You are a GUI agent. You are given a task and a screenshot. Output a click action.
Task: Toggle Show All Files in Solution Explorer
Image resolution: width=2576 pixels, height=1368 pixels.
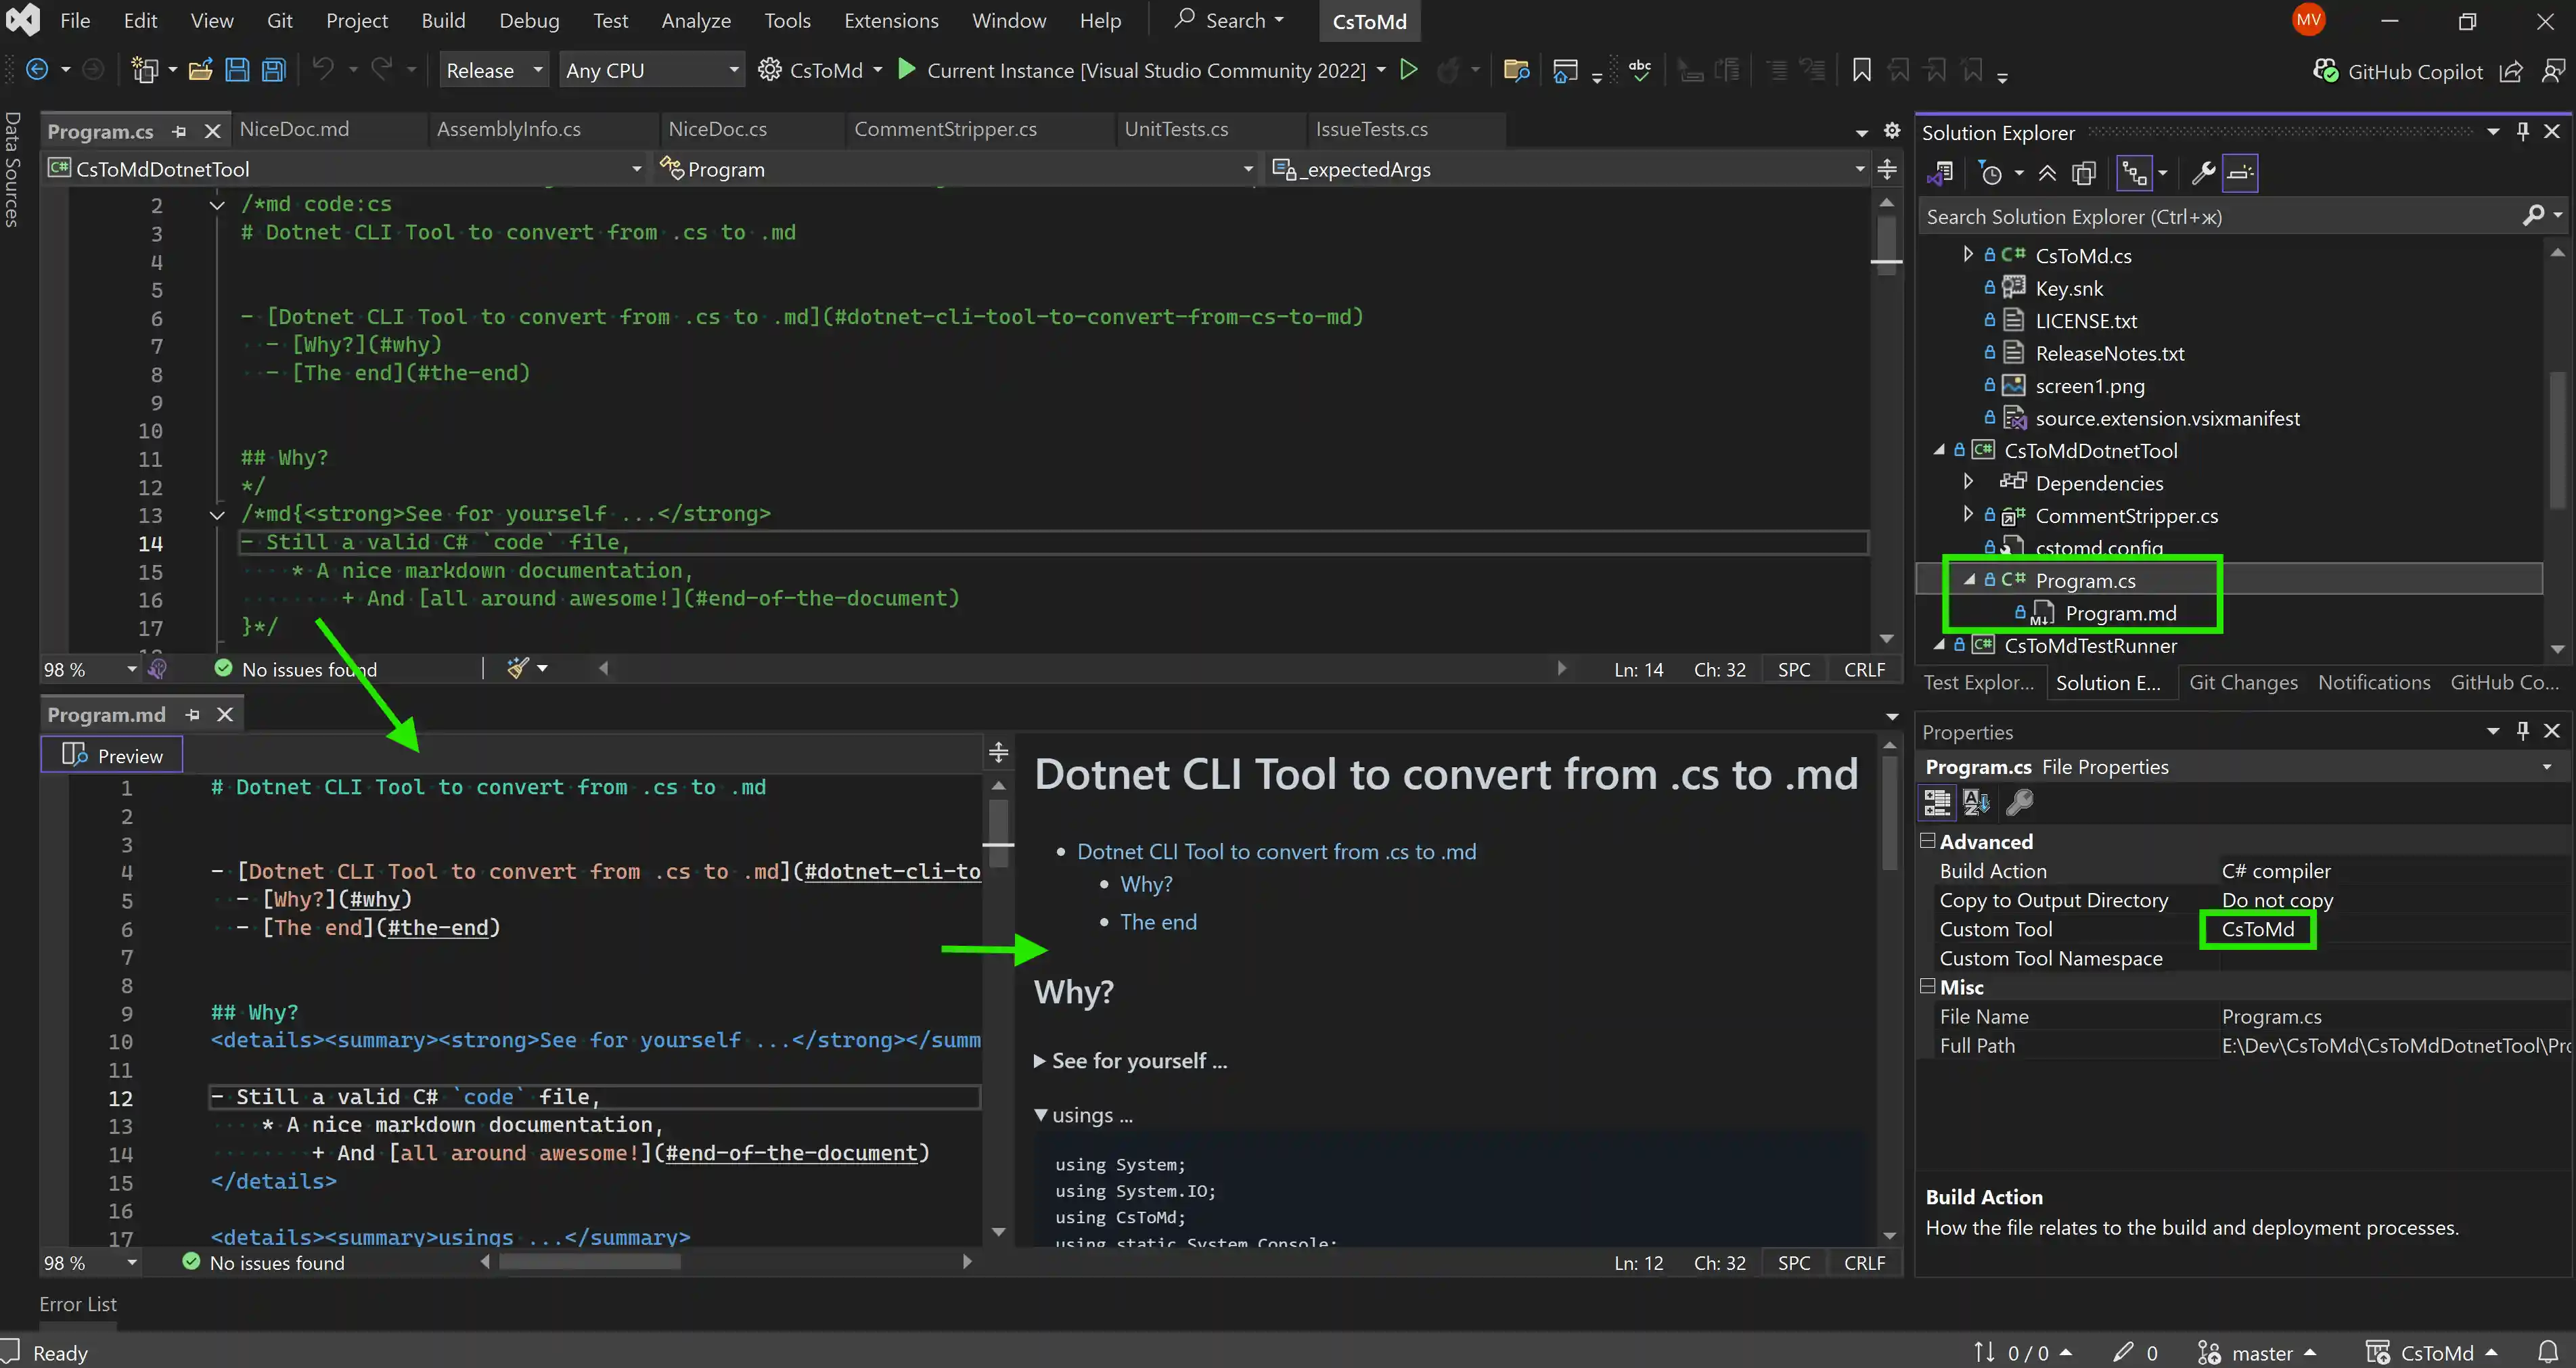coord(2084,172)
